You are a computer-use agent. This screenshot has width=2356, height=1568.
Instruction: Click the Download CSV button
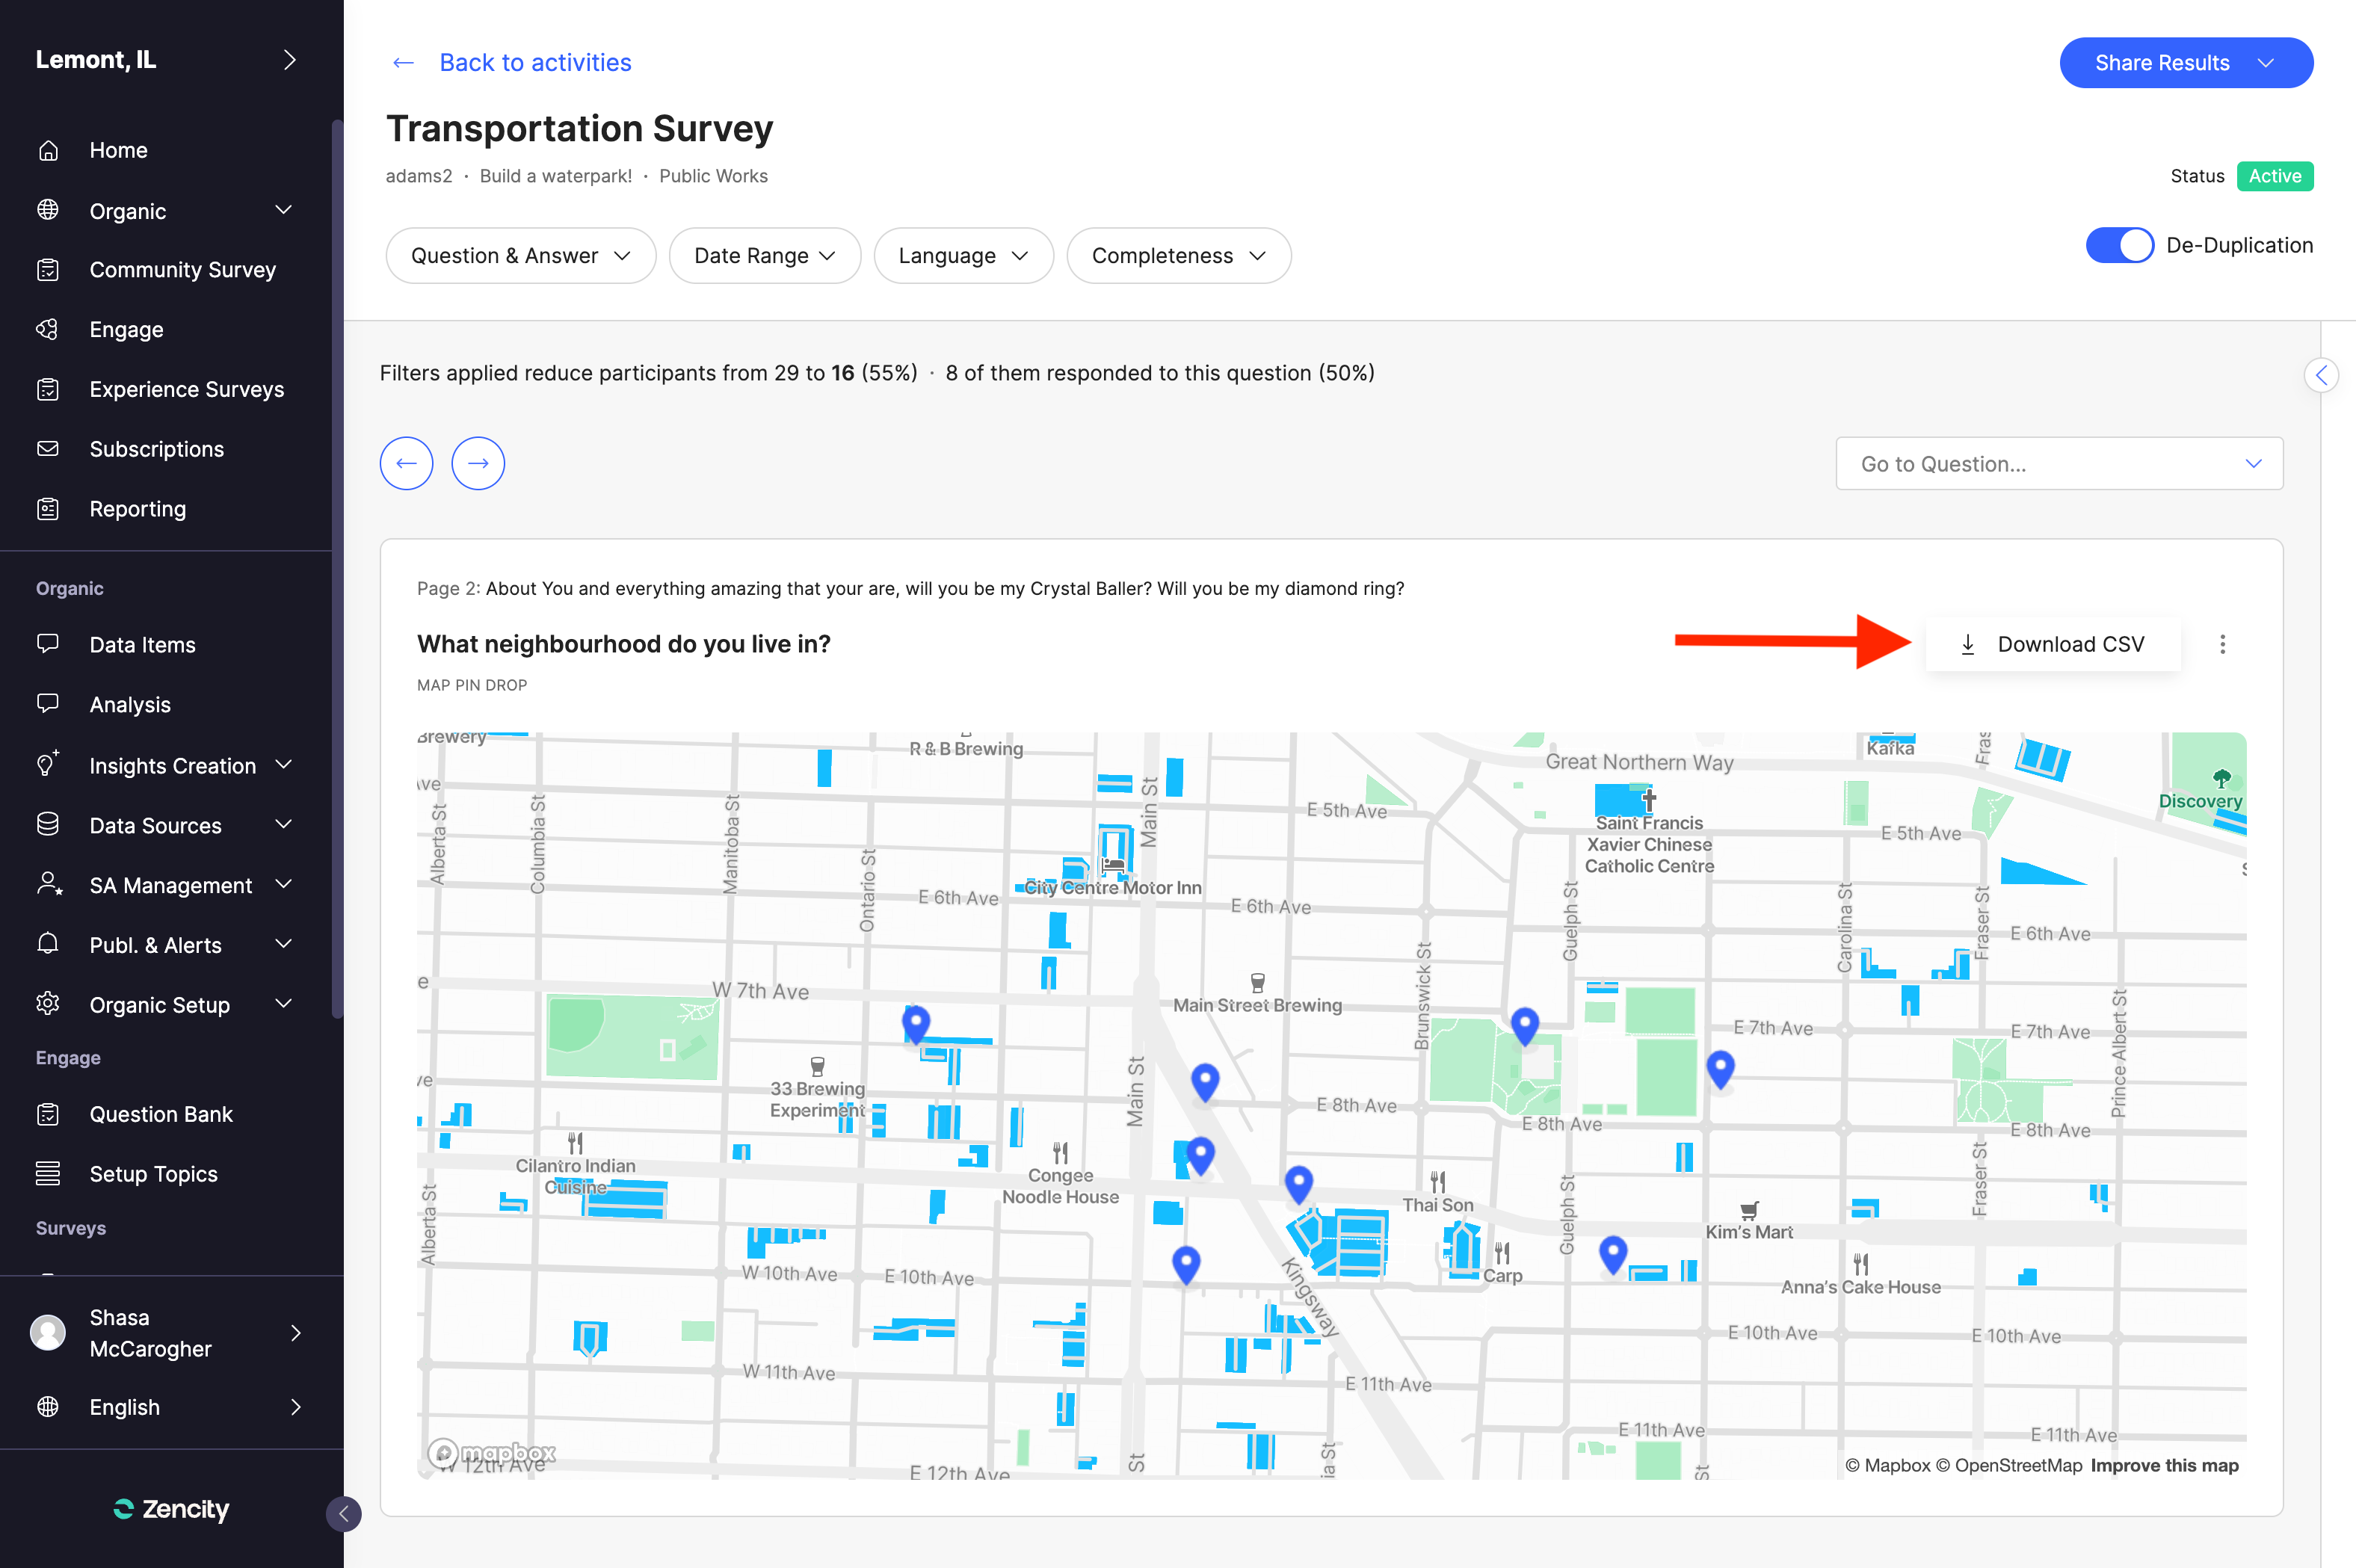click(x=2052, y=645)
